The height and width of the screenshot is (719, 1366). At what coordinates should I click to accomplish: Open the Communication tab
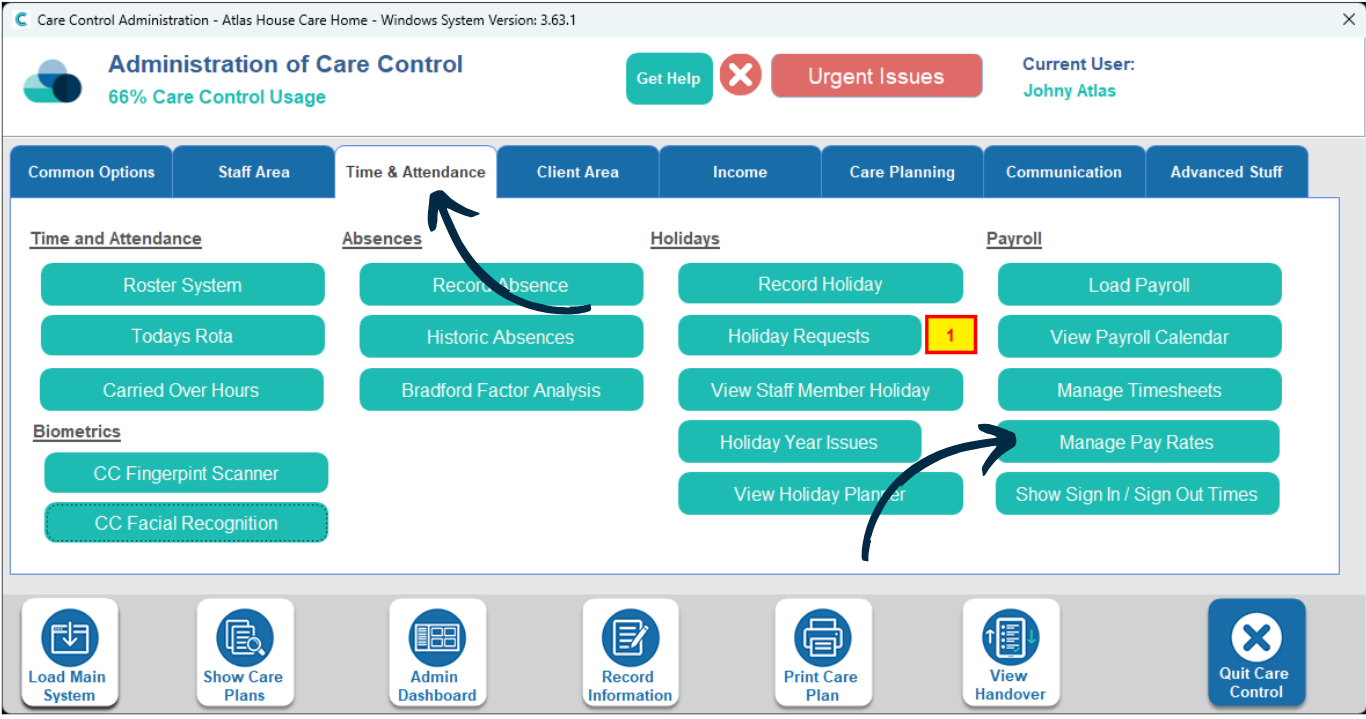1064,172
